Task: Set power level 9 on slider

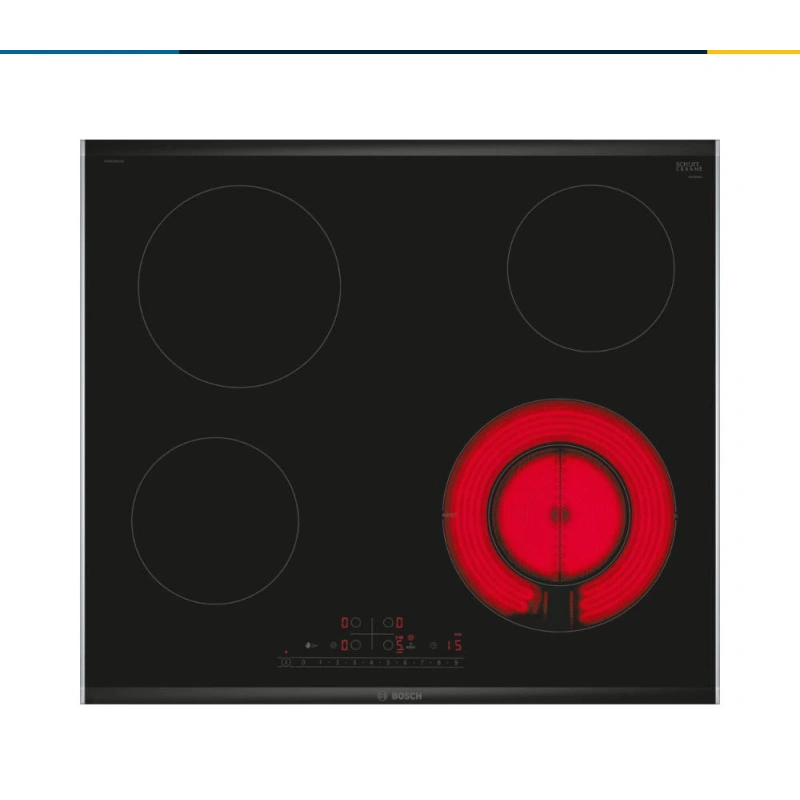Action: [456, 662]
